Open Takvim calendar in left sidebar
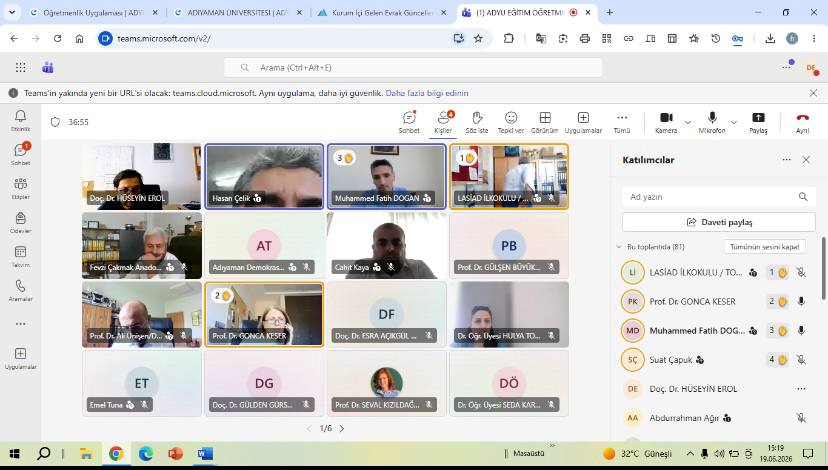The height and width of the screenshot is (470, 828). [x=21, y=256]
